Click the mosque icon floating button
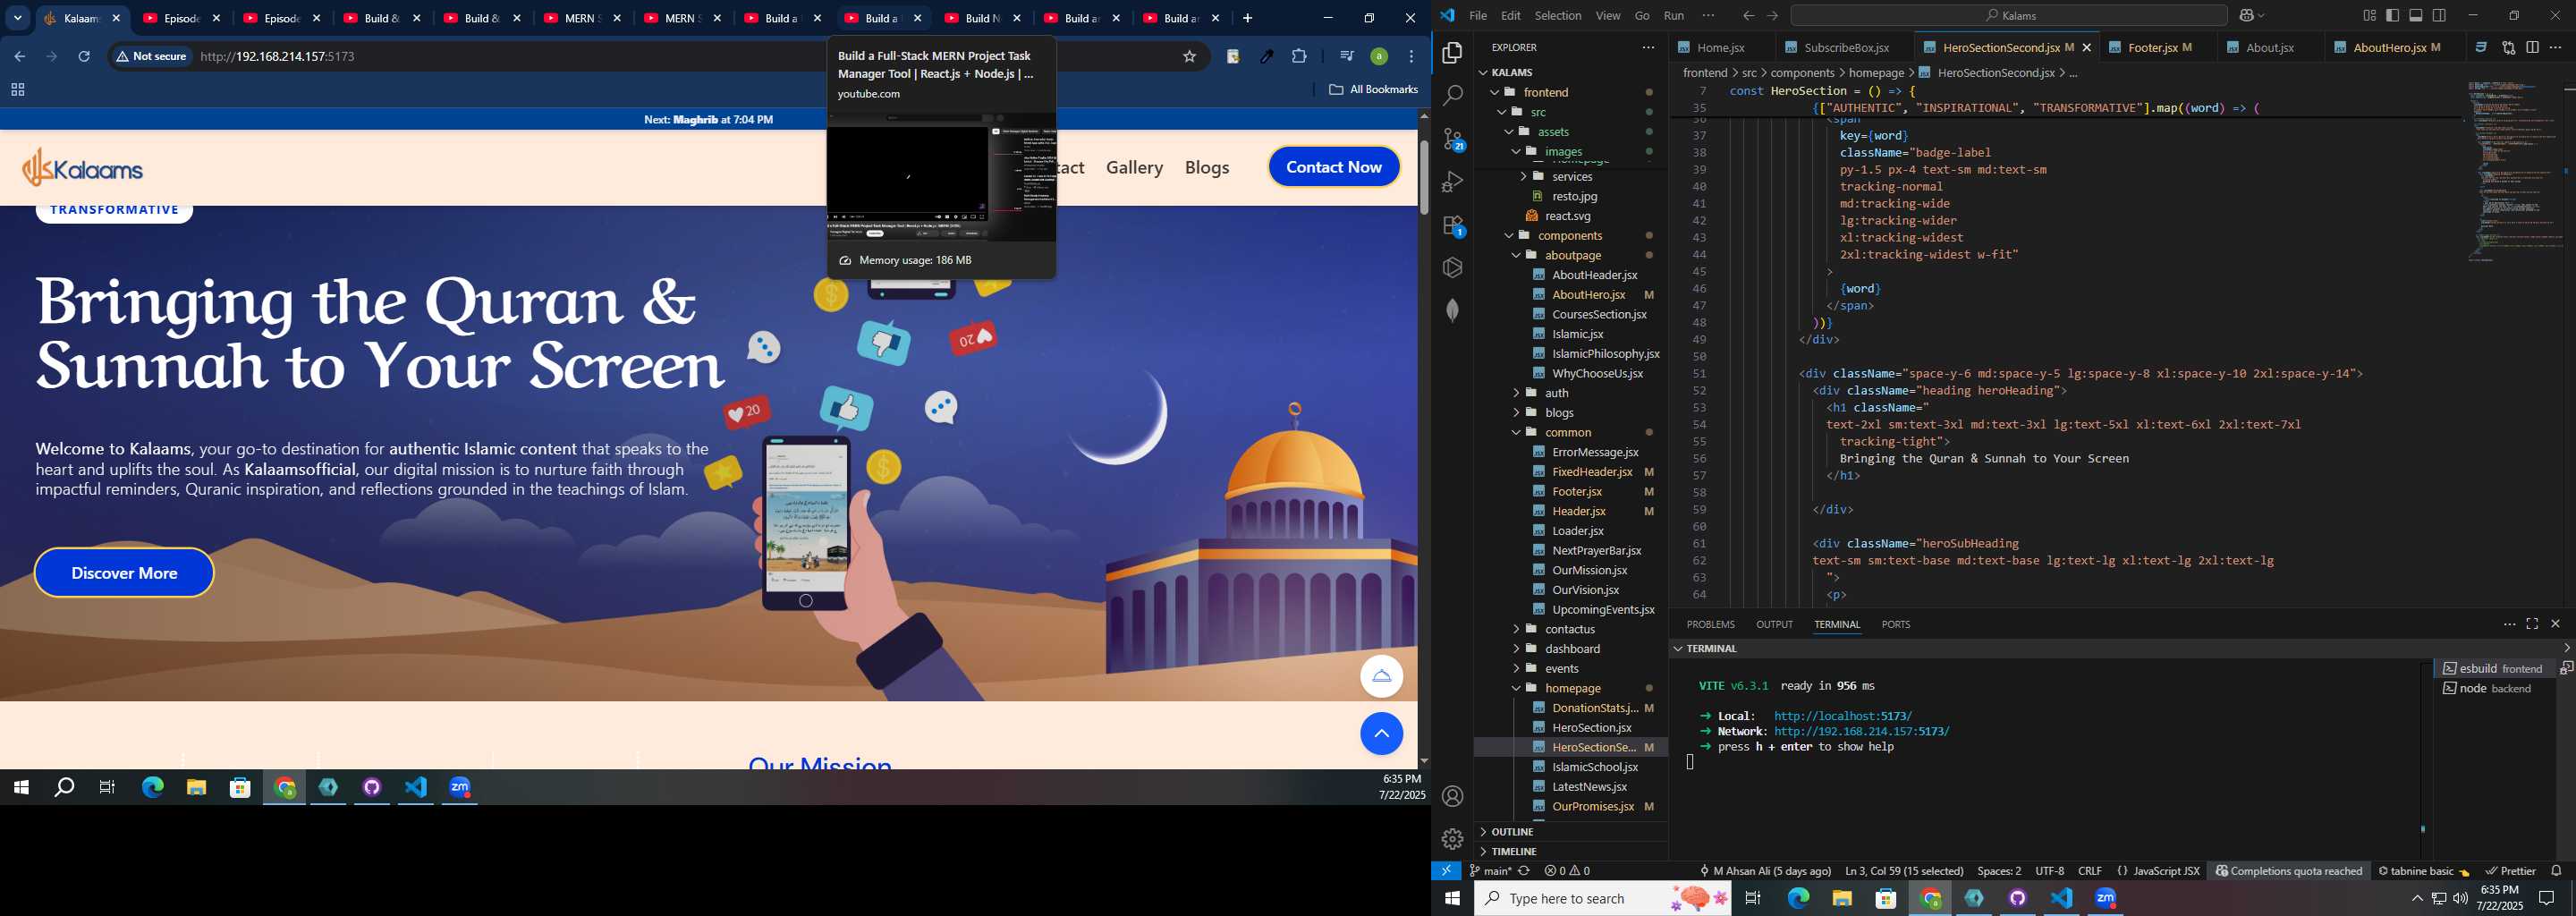2576x916 pixels. [1381, 676]
